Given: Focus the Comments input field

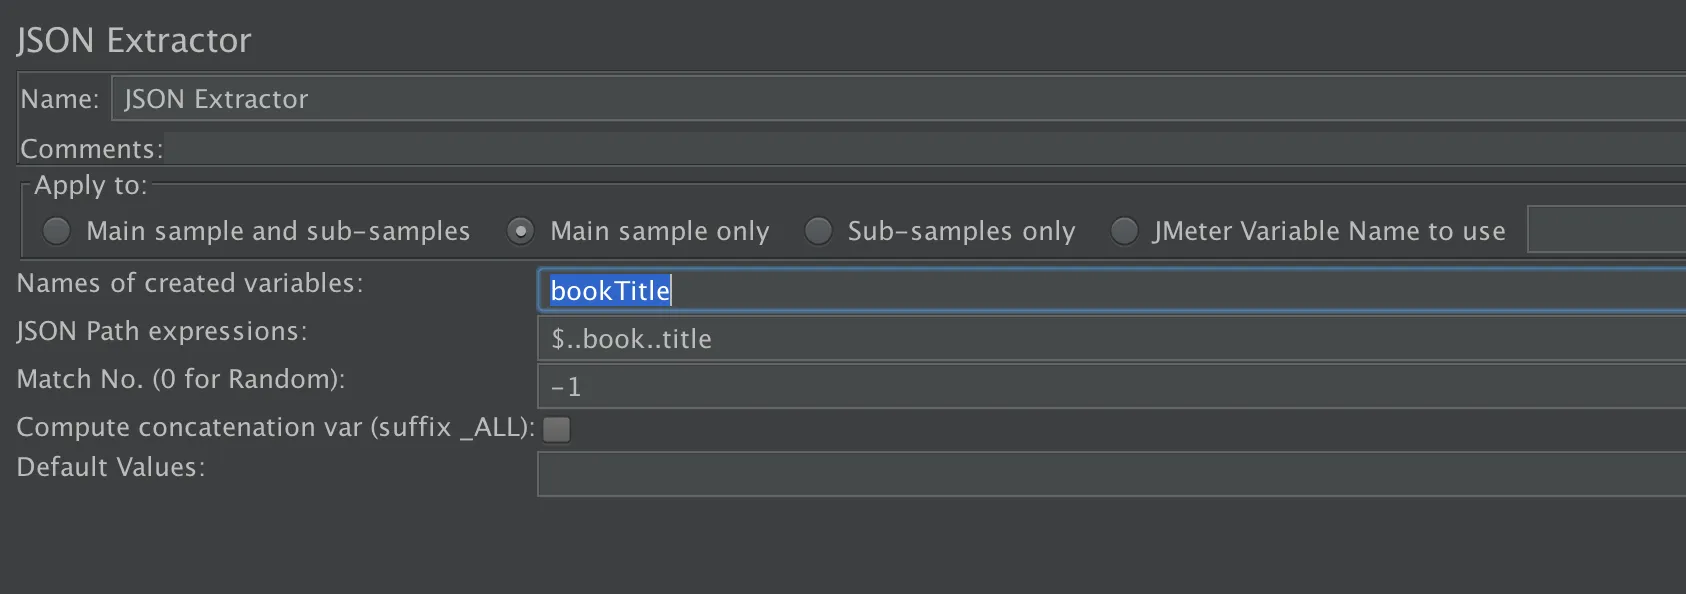Looking at the screenshot, I should tap(925, 148).
